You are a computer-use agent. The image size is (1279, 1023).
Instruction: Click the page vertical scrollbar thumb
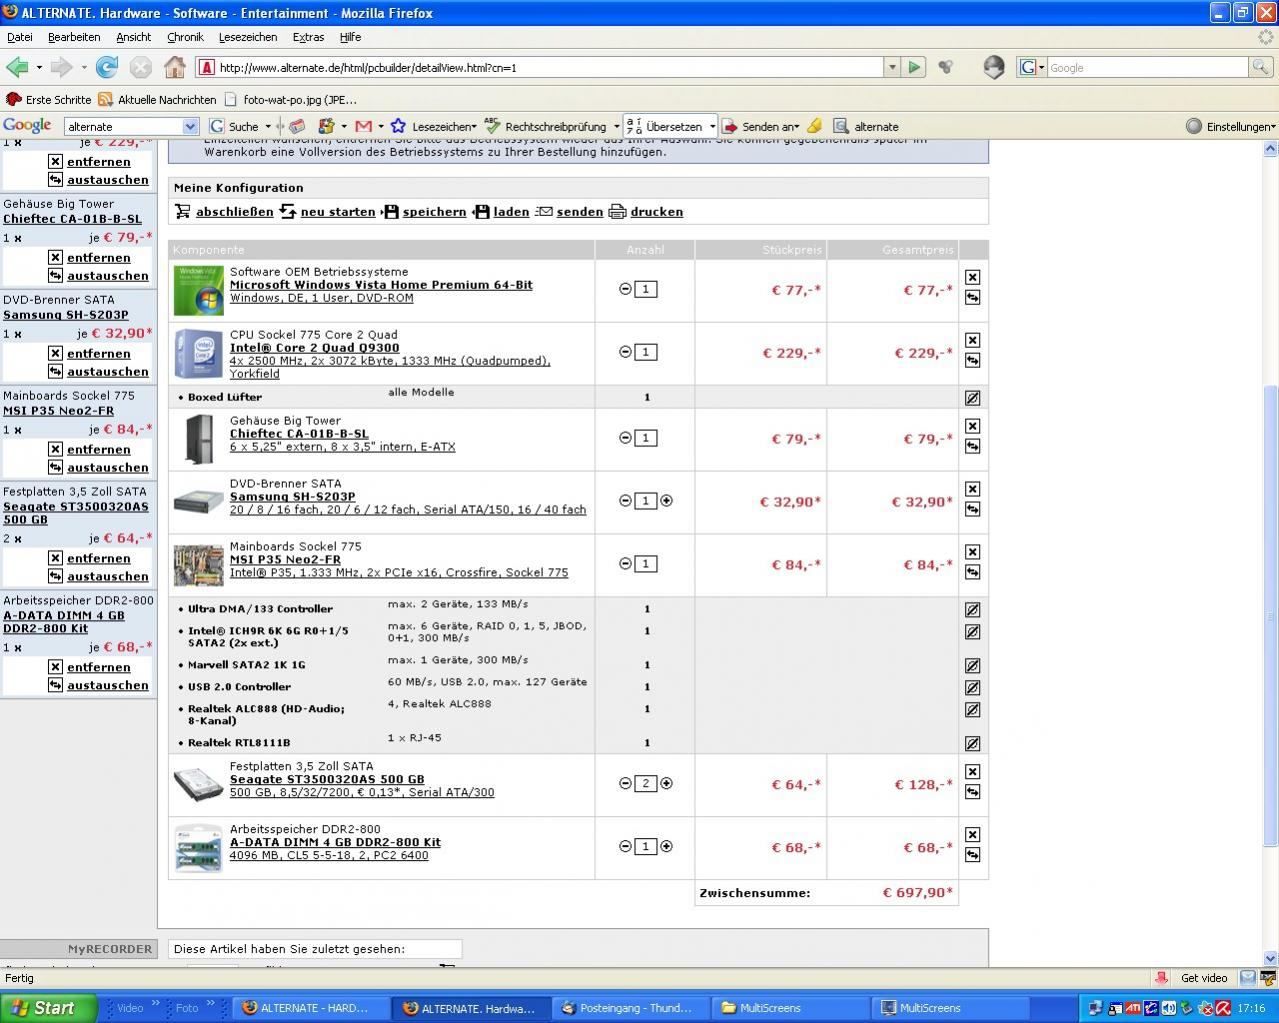(1270, 618)
